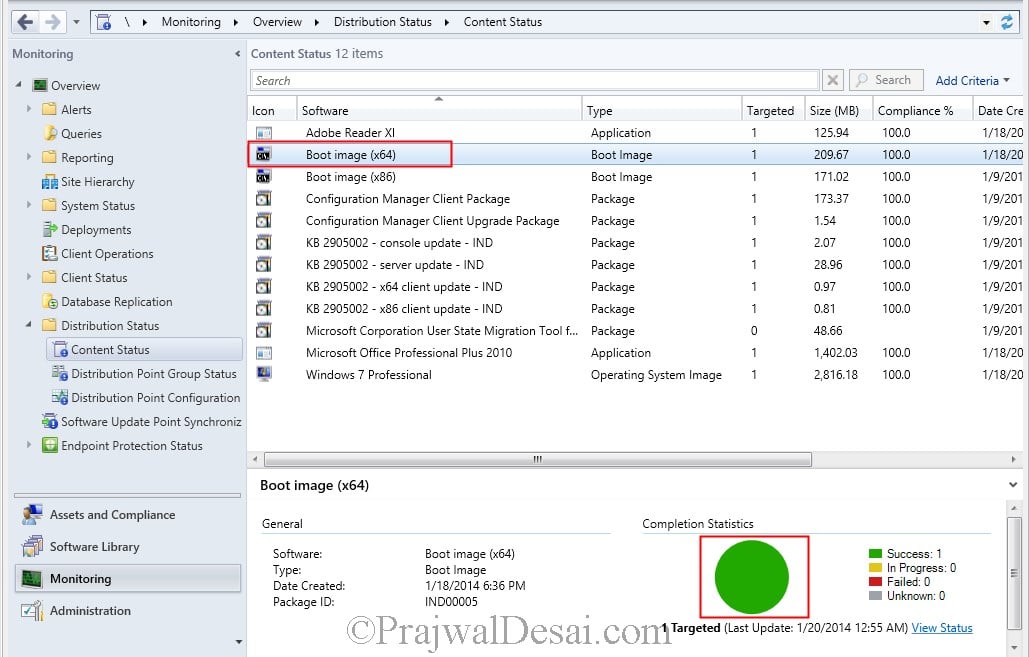The height and width of the screenshot is (657, 1029).
Task: Click the green completion statistics pie chart
Action: coord(751,577)
